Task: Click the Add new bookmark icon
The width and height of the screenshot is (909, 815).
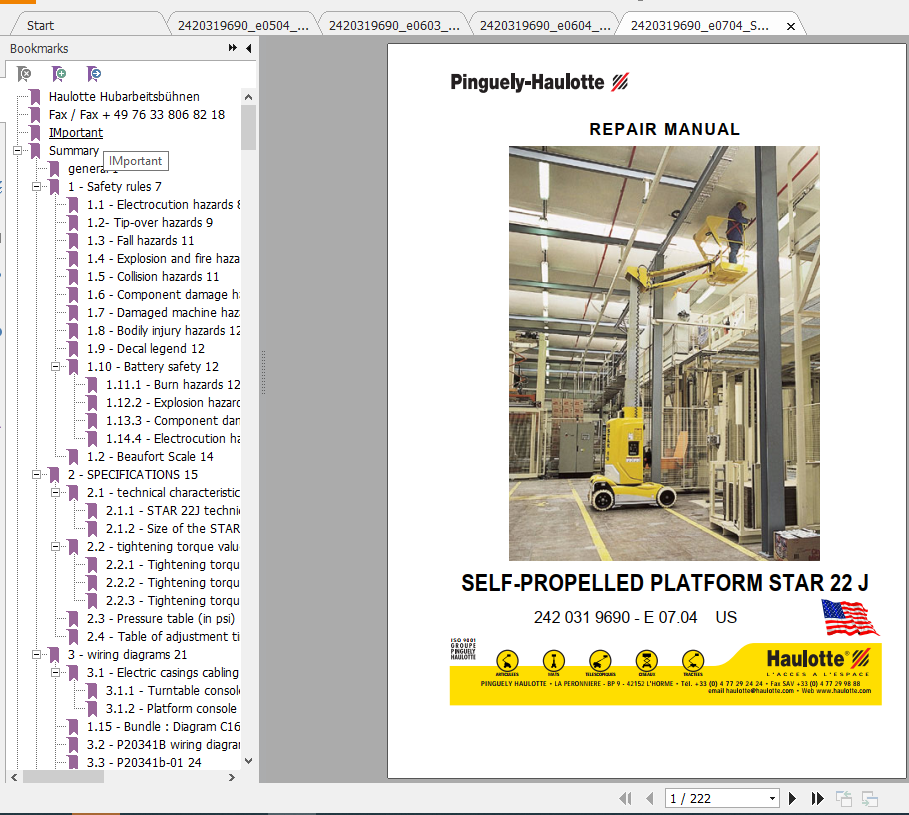Action: coord(60,73)
